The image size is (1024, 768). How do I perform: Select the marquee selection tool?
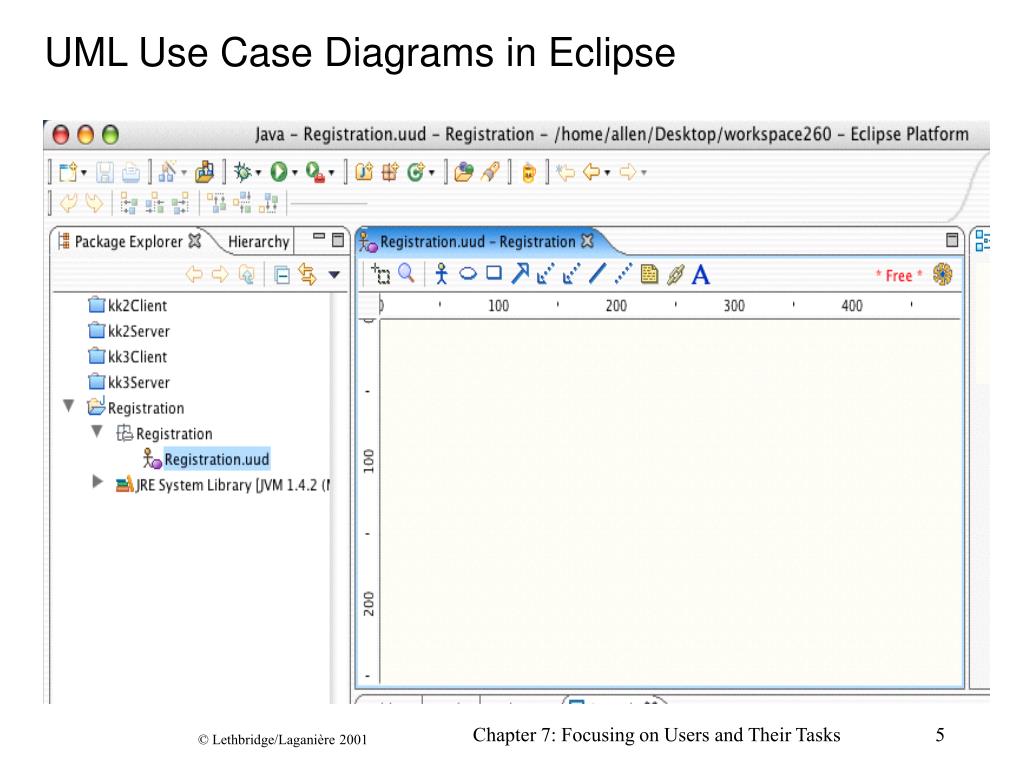coord(381,274)
